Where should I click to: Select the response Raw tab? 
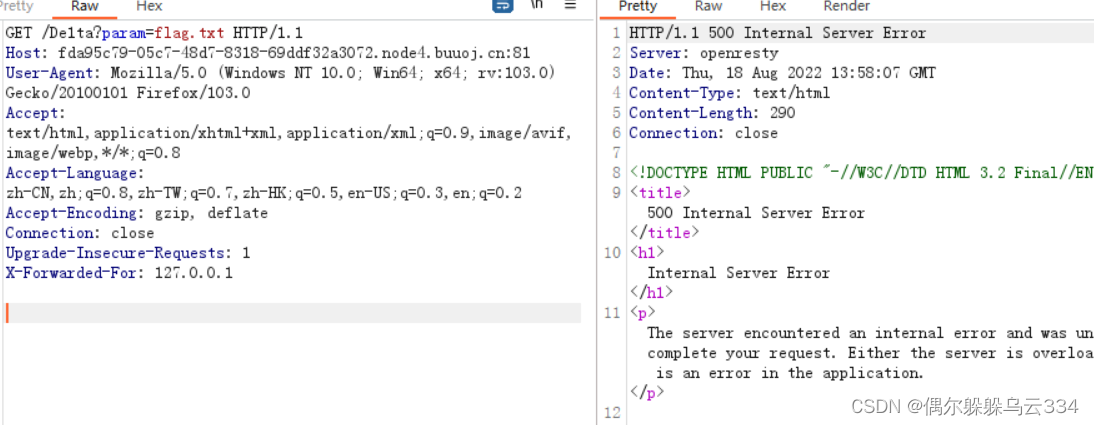pos(708,6)
